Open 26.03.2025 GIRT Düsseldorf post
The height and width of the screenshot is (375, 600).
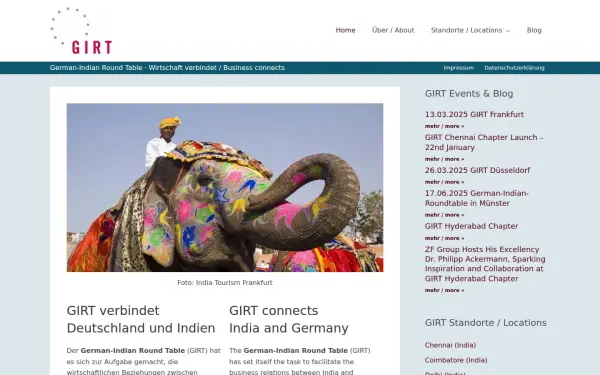click(477, 170)
